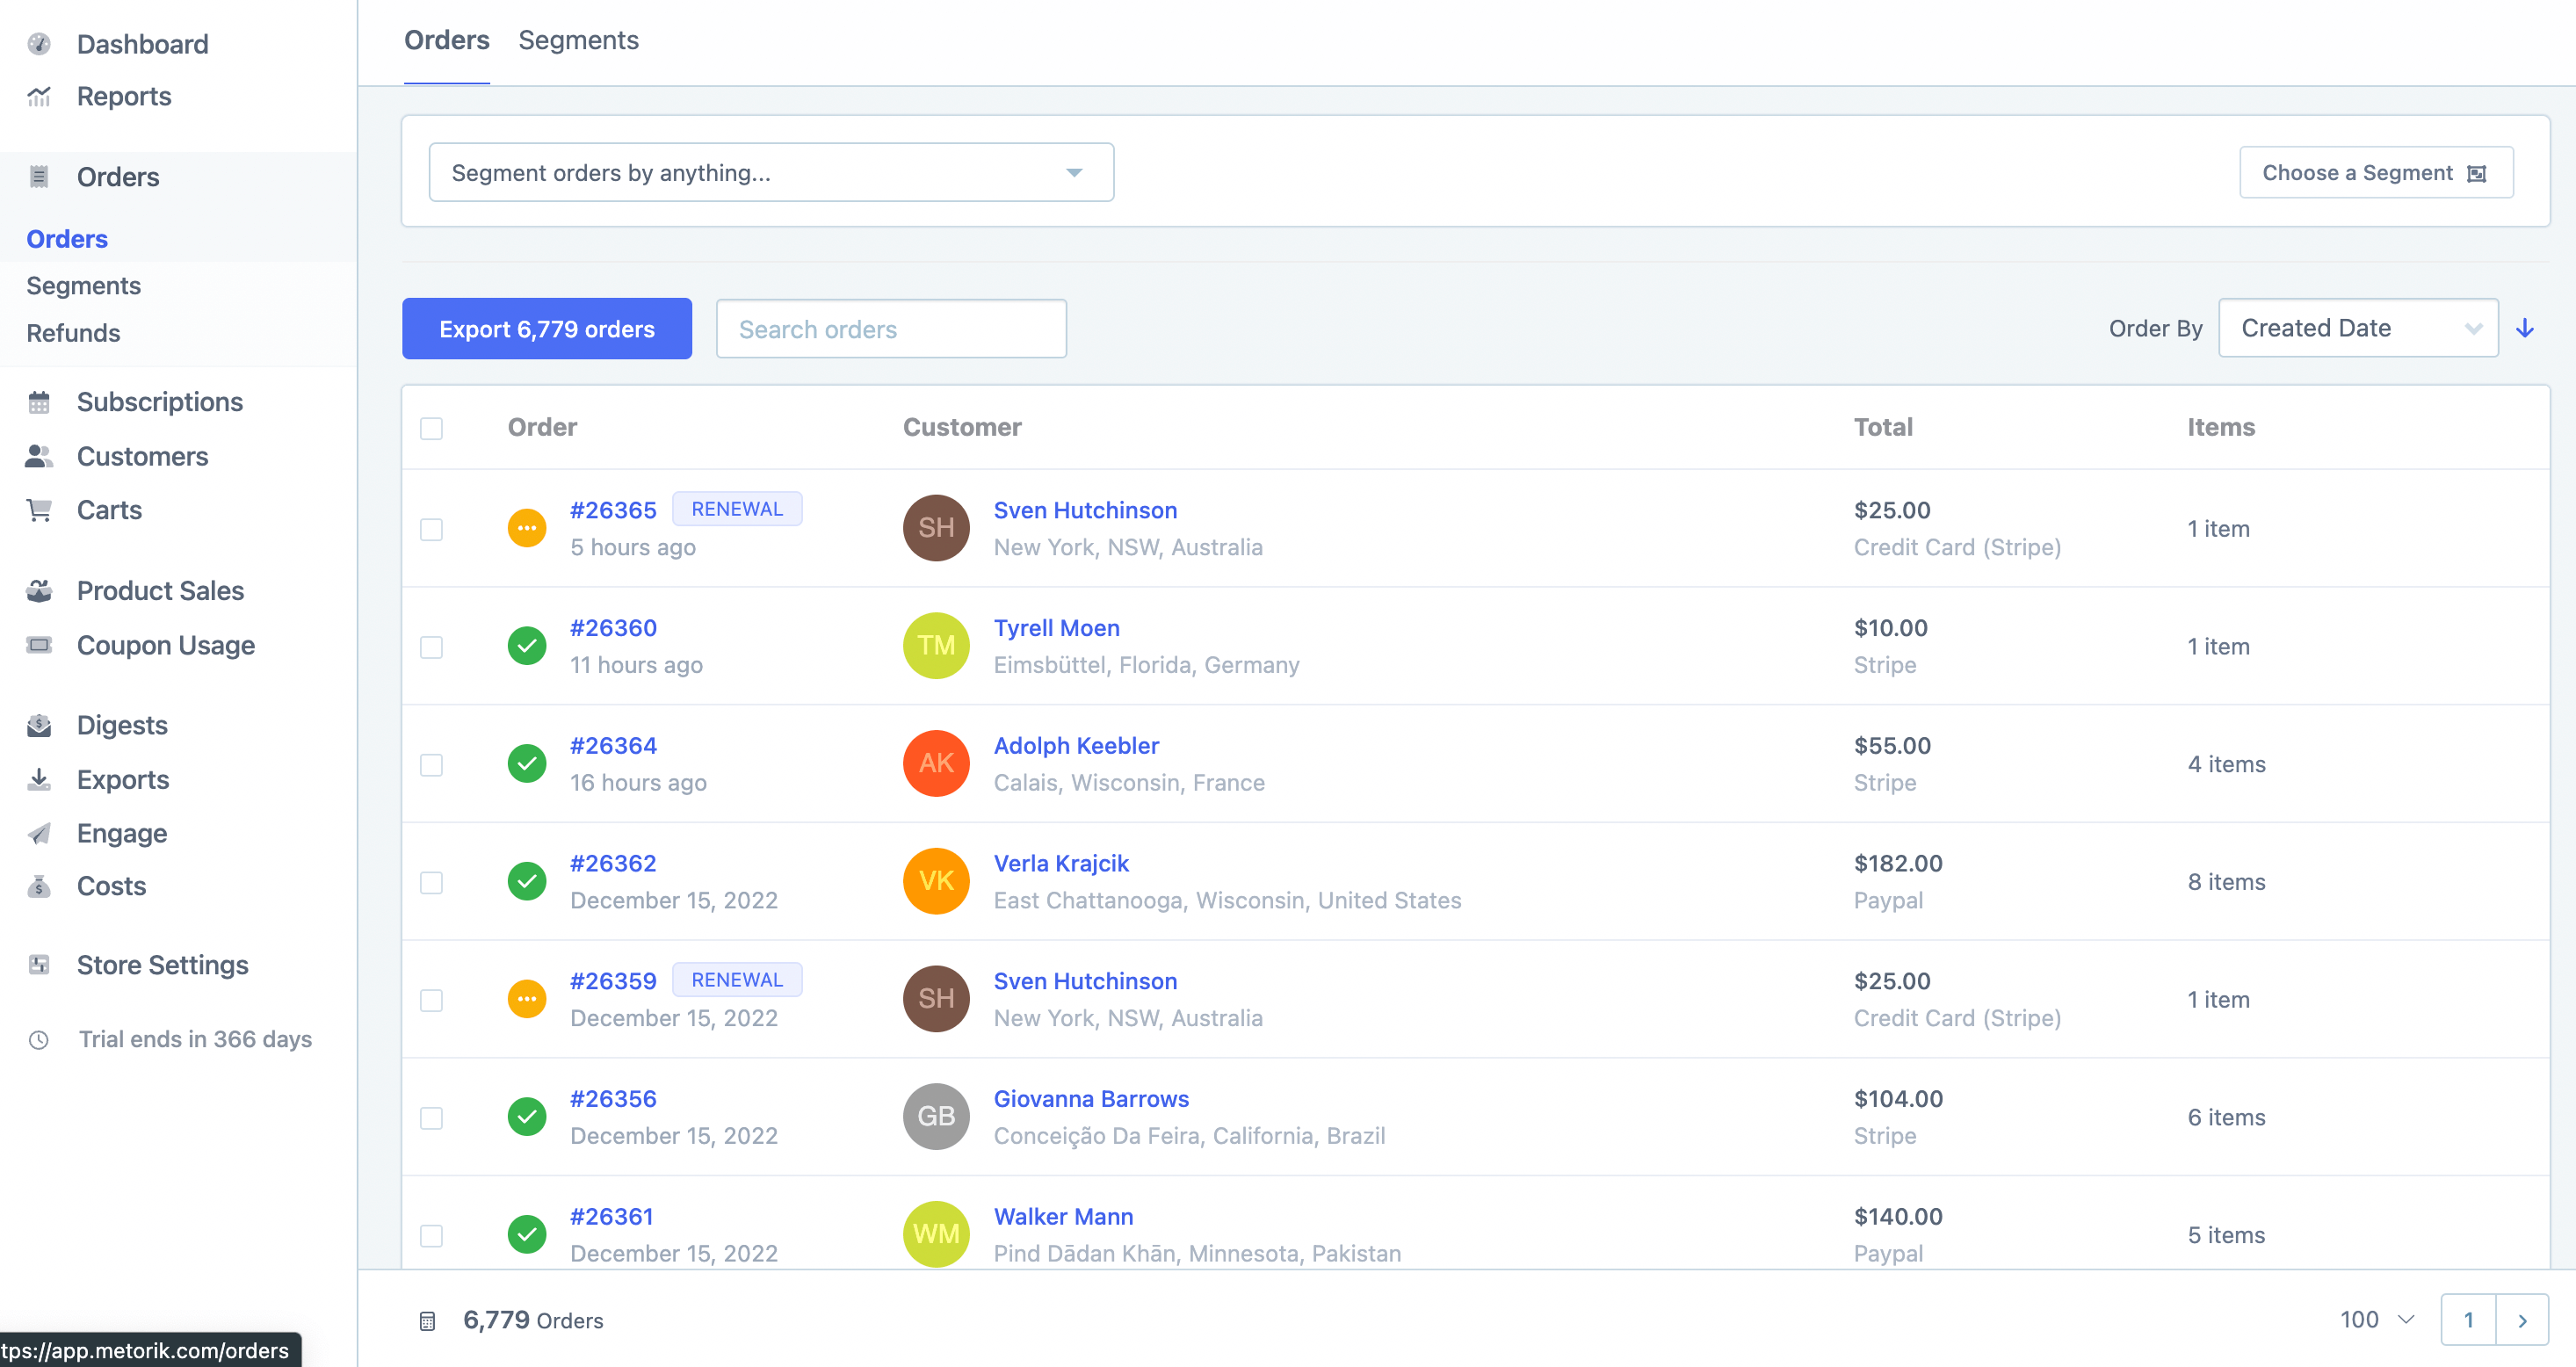2576x1367 pixels.
Task: Select Refunds in the sidebar menu
Action: click(73, 333)
